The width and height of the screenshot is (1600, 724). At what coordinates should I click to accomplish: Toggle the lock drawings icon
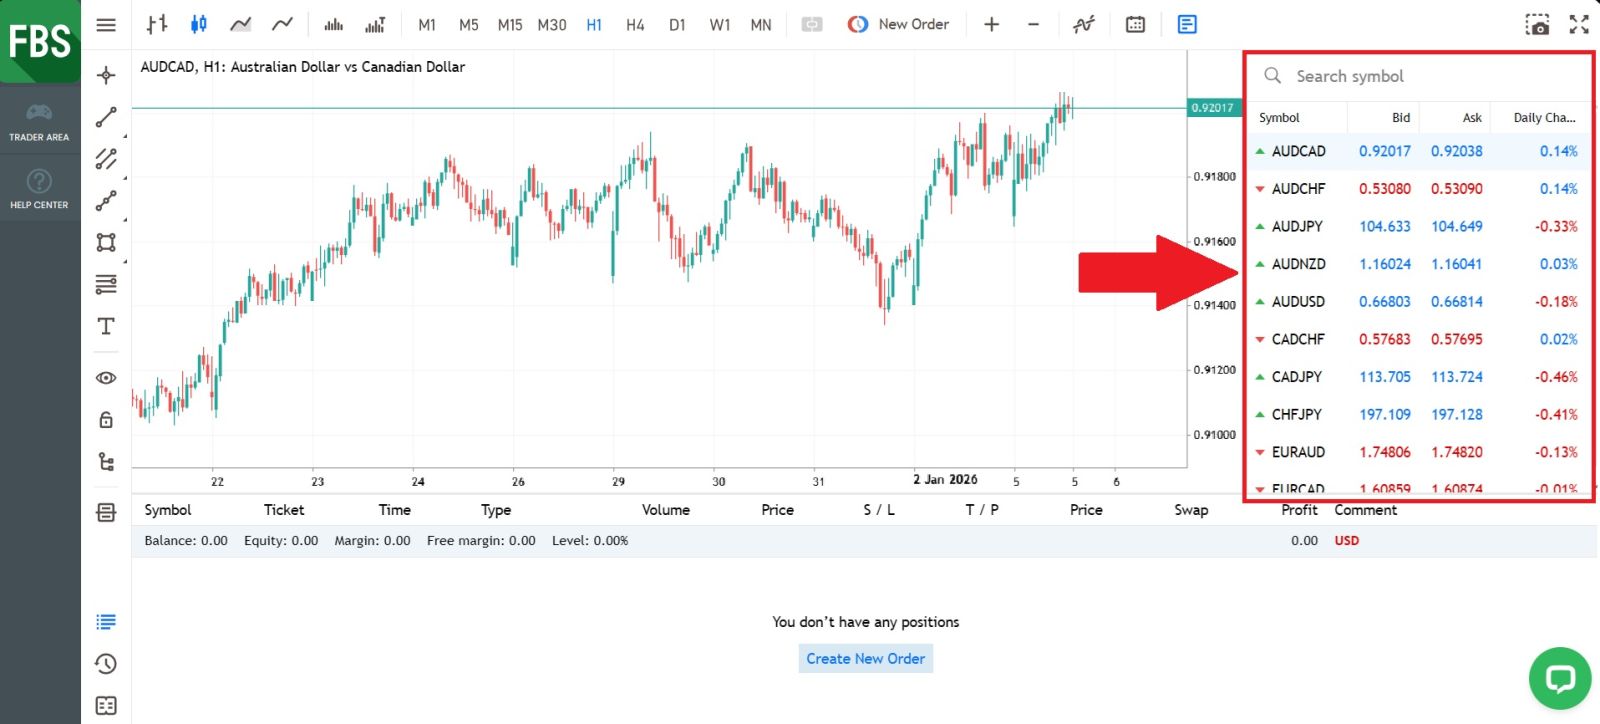(106, 420)
